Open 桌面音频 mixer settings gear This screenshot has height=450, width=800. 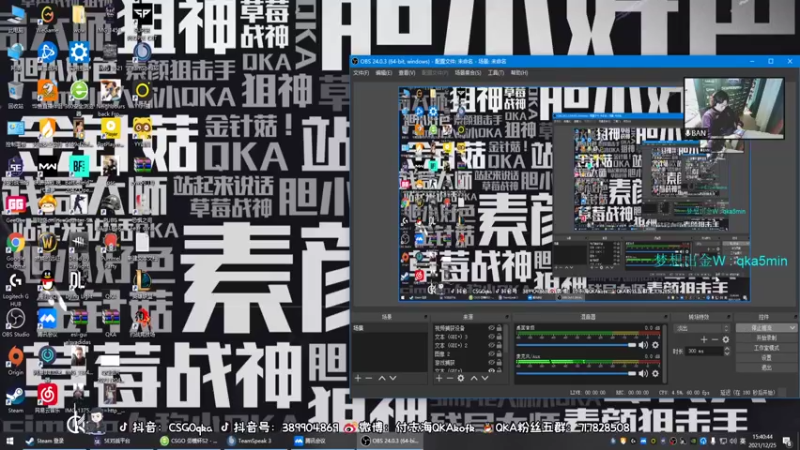tap(655, 345)
